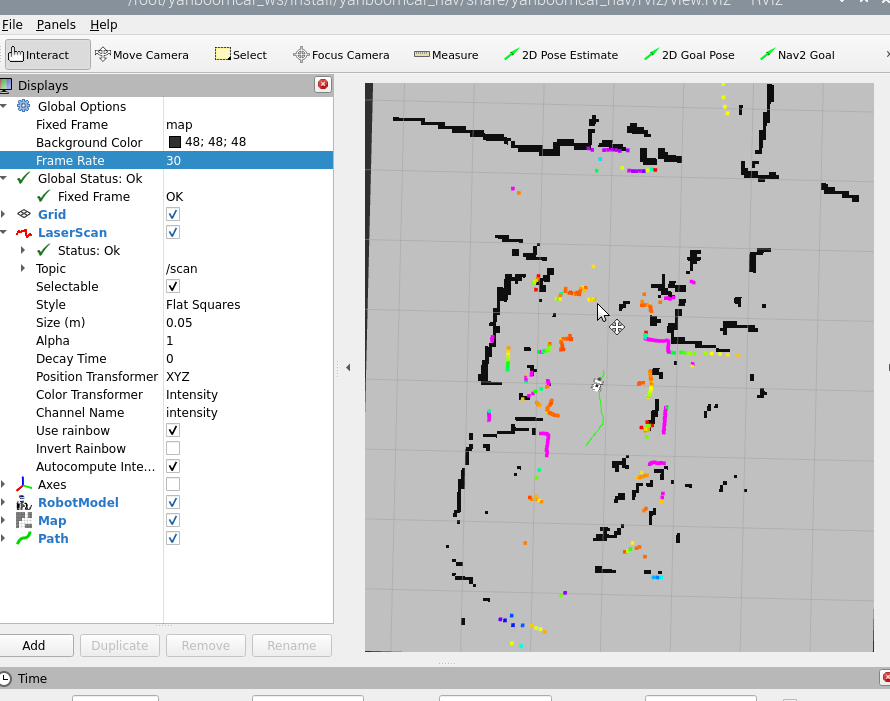Expand the Map display properties
This screenshot has width=890, height=701.
[x=3, y=520]
